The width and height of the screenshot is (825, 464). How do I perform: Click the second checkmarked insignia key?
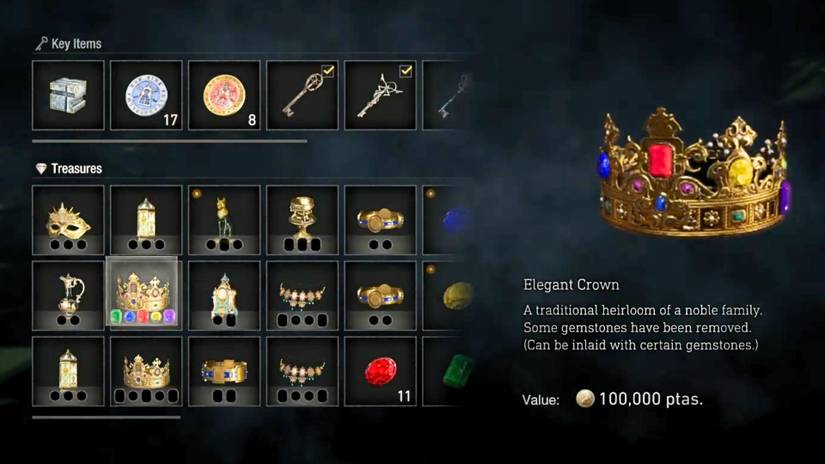380,95
